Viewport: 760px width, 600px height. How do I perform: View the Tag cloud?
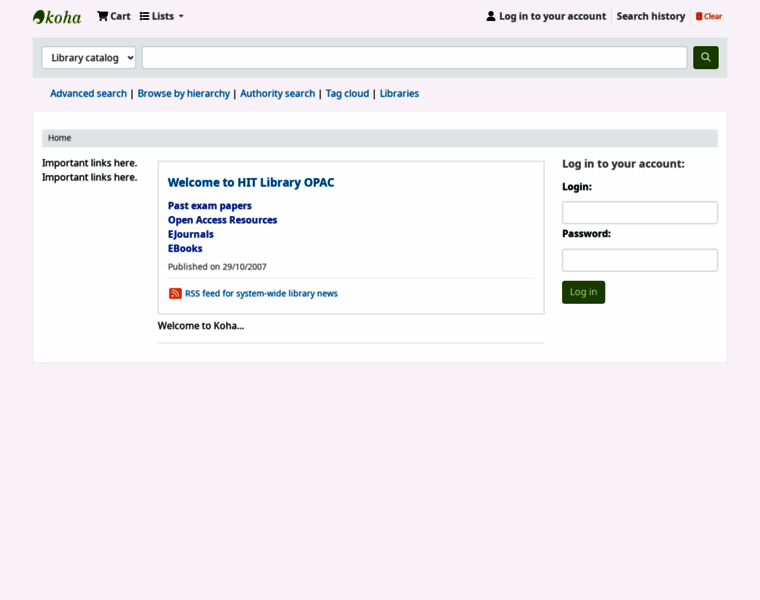click(347, 94)
